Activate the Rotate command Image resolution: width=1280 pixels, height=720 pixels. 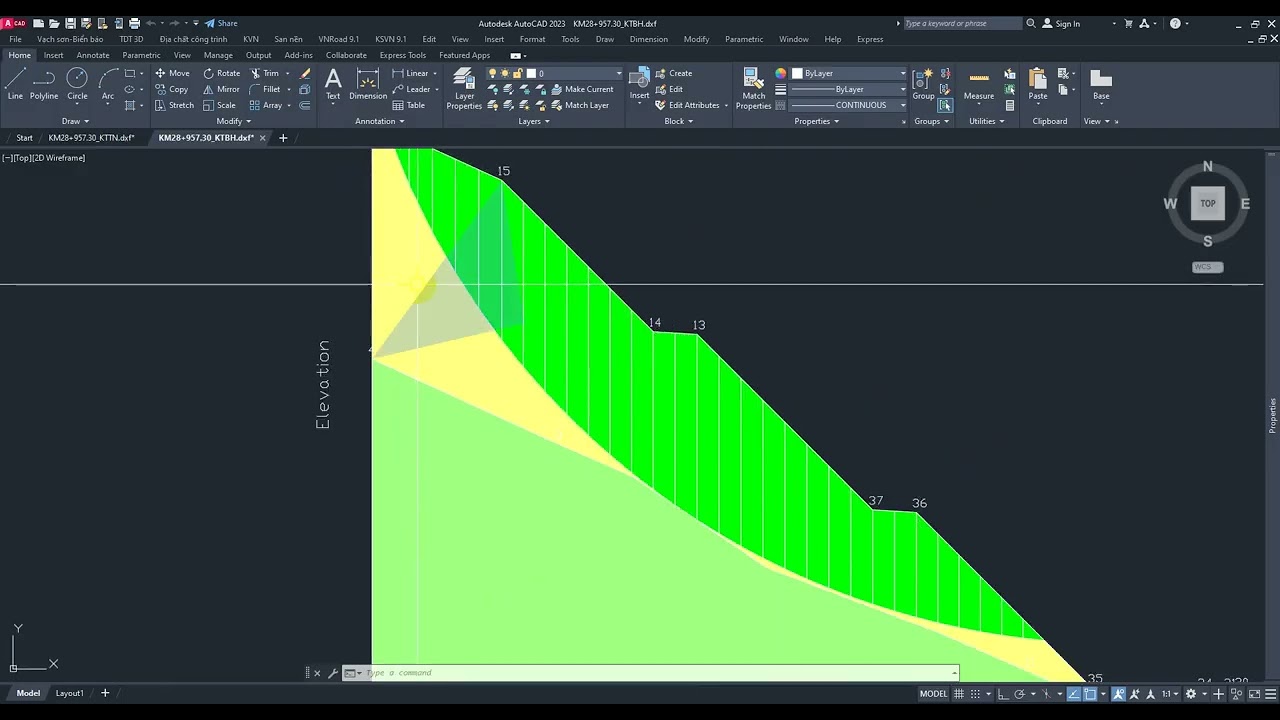221,73
